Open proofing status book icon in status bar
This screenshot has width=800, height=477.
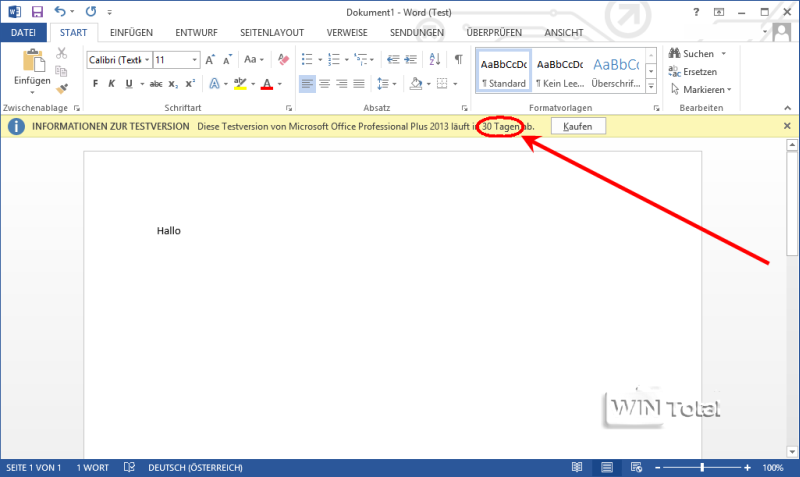coord(130,467)
